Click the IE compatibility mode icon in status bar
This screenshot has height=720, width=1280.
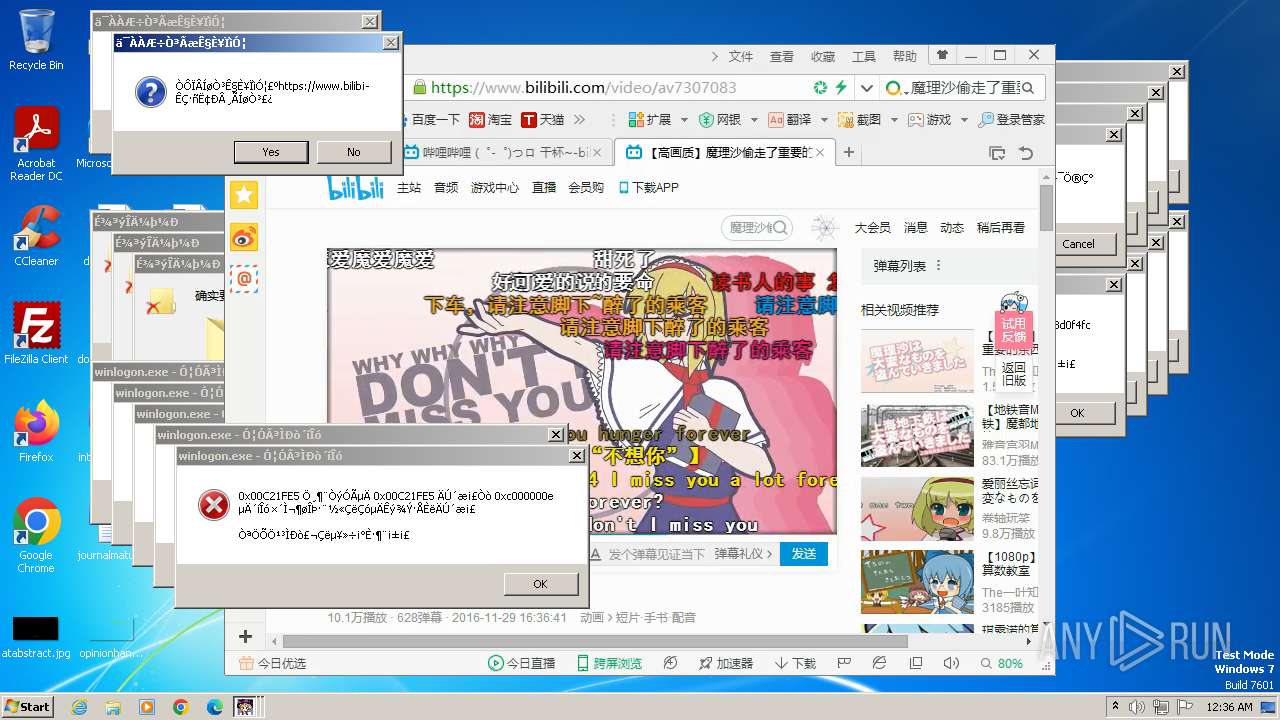[x=879, y=663]
